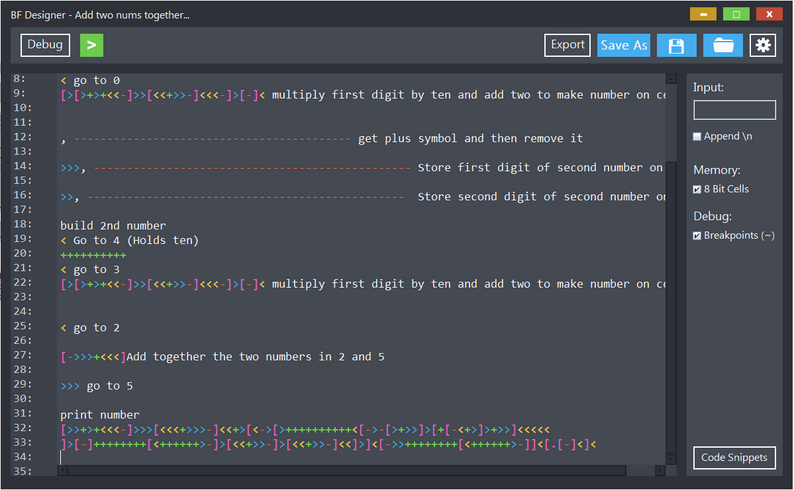Run the program with the green arrow
This screenshot has width=794, height=490.
[92, 45]
